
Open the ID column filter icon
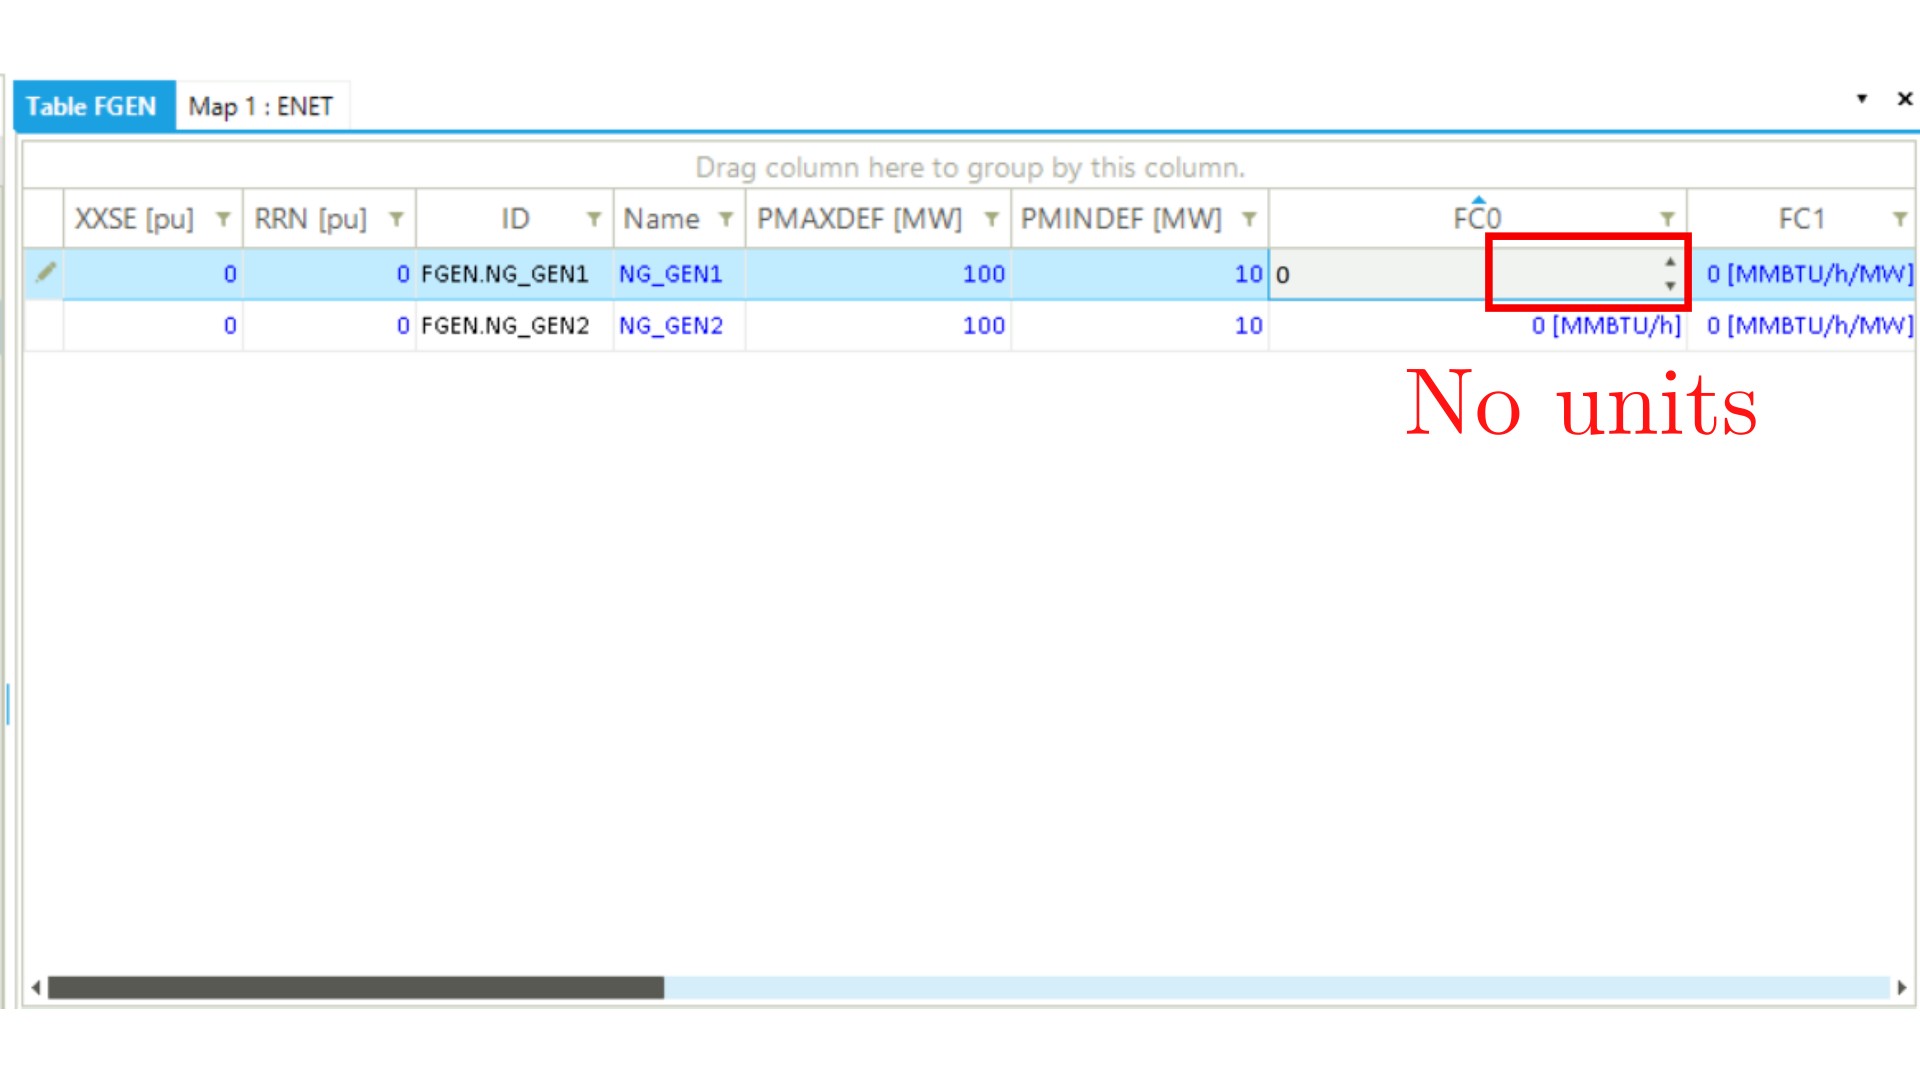594,219
